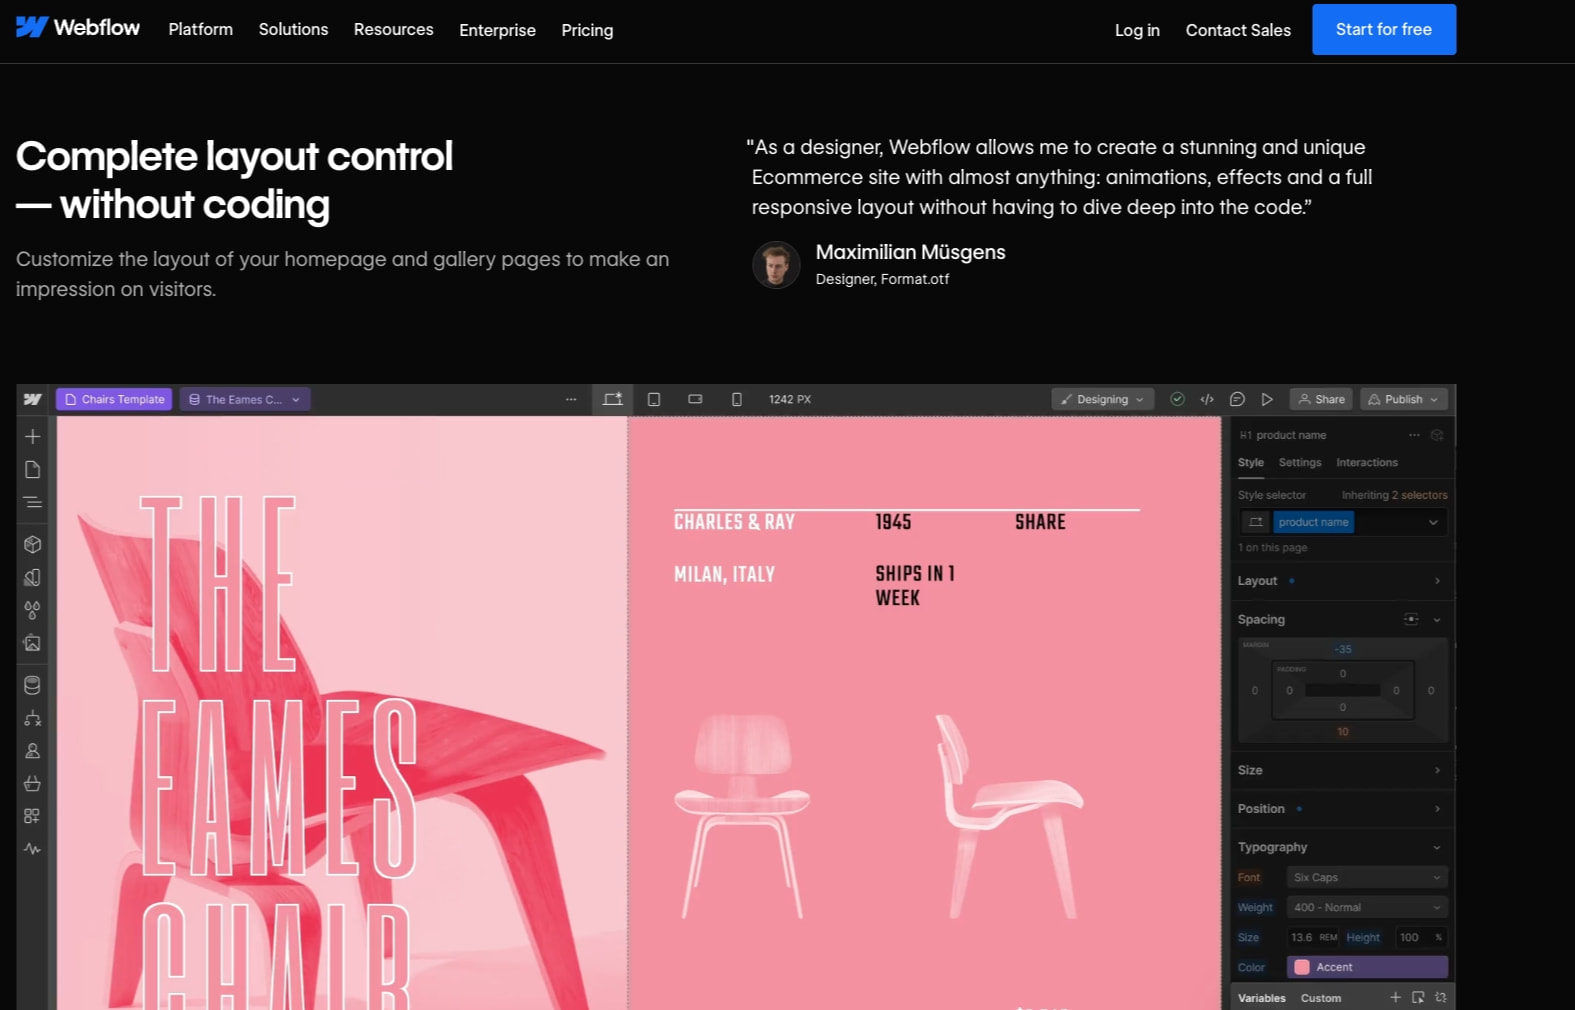The height and width of the screenshot is (1010, 1575).
Task: Click the Contact Sales link
Action: pyautogui.click(x=1238, y=30)
